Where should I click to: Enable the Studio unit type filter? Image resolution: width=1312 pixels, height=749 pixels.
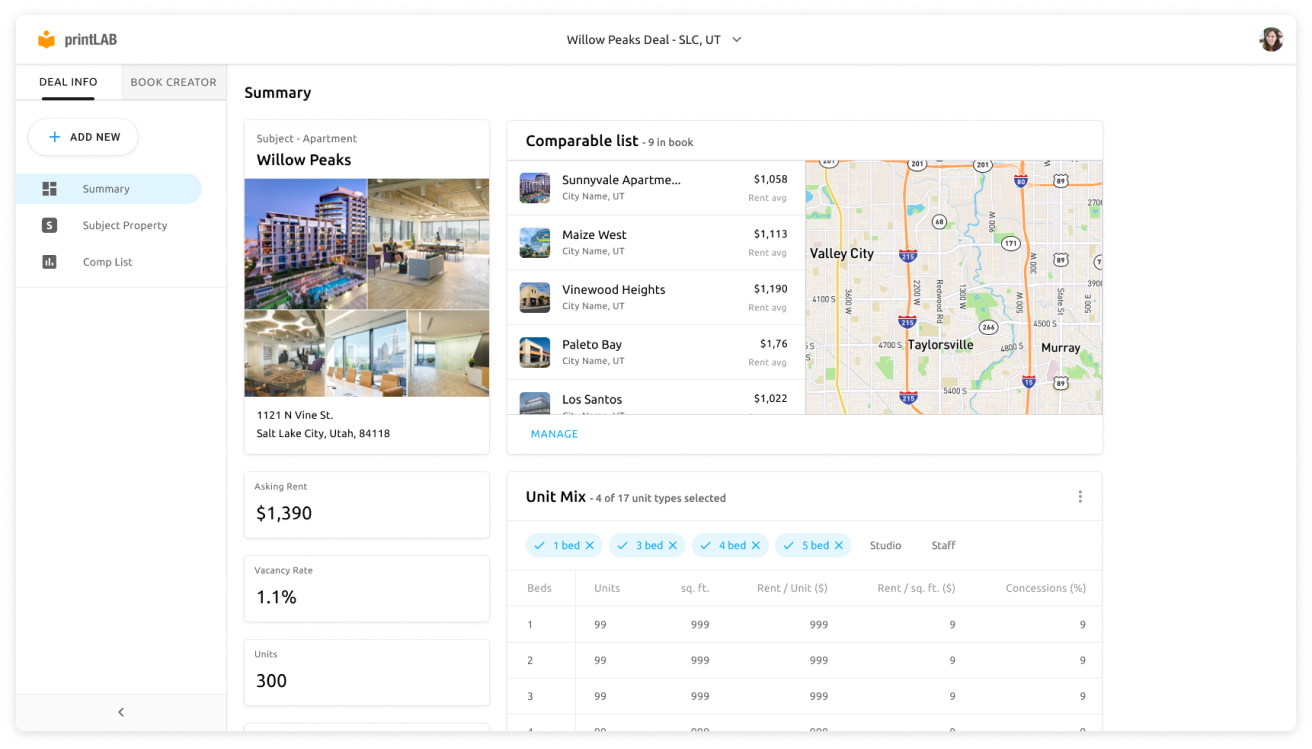point(885,546)
